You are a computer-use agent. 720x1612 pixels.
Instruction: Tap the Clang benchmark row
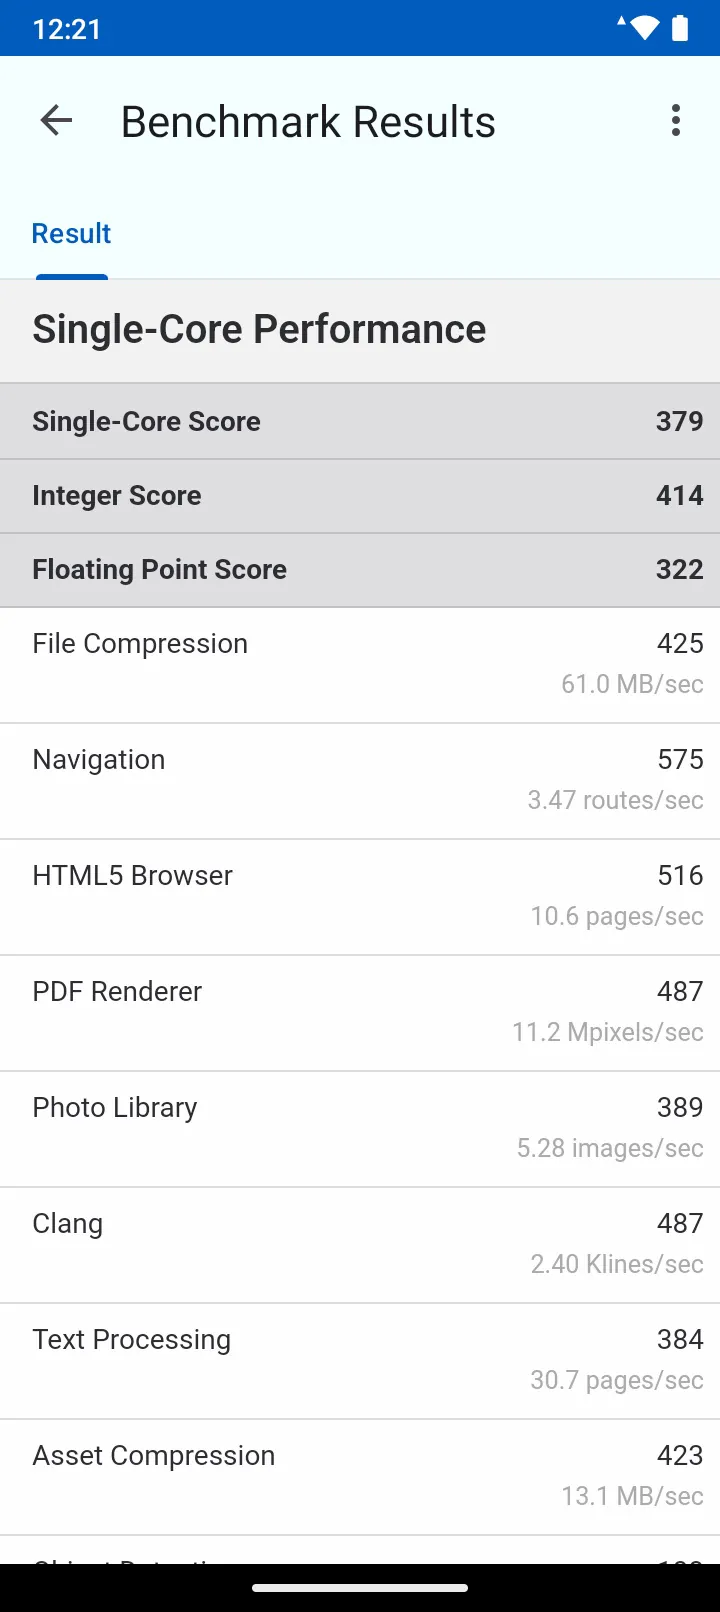coord(360,1245)
